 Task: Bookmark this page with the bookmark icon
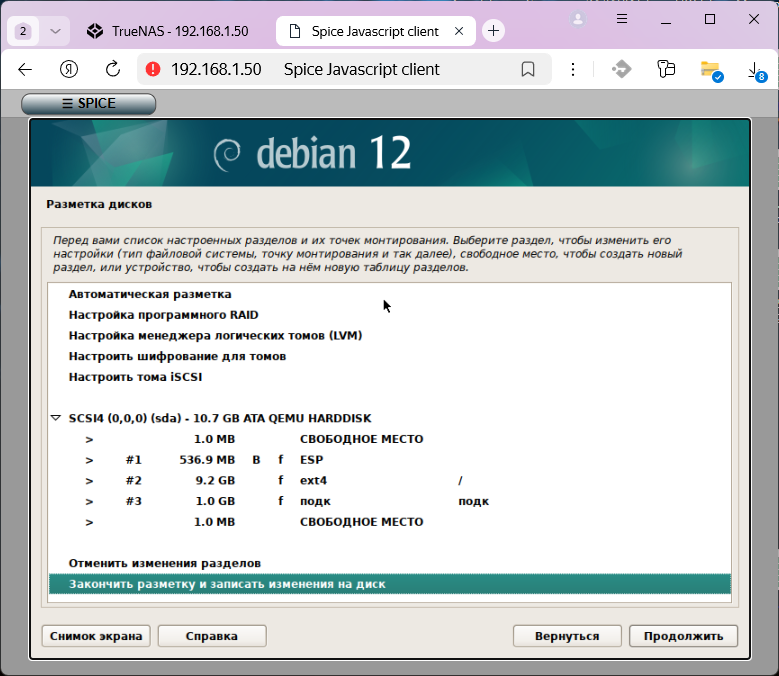tap(528, 70)
